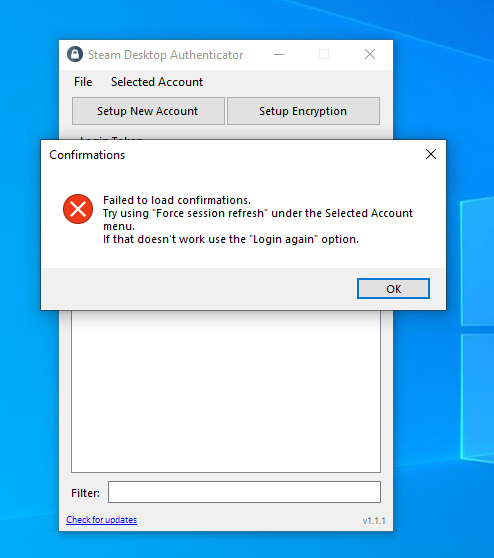The image size is (494, 558).
Task: Click the Setup New Account button
Action: click(148, 111)
